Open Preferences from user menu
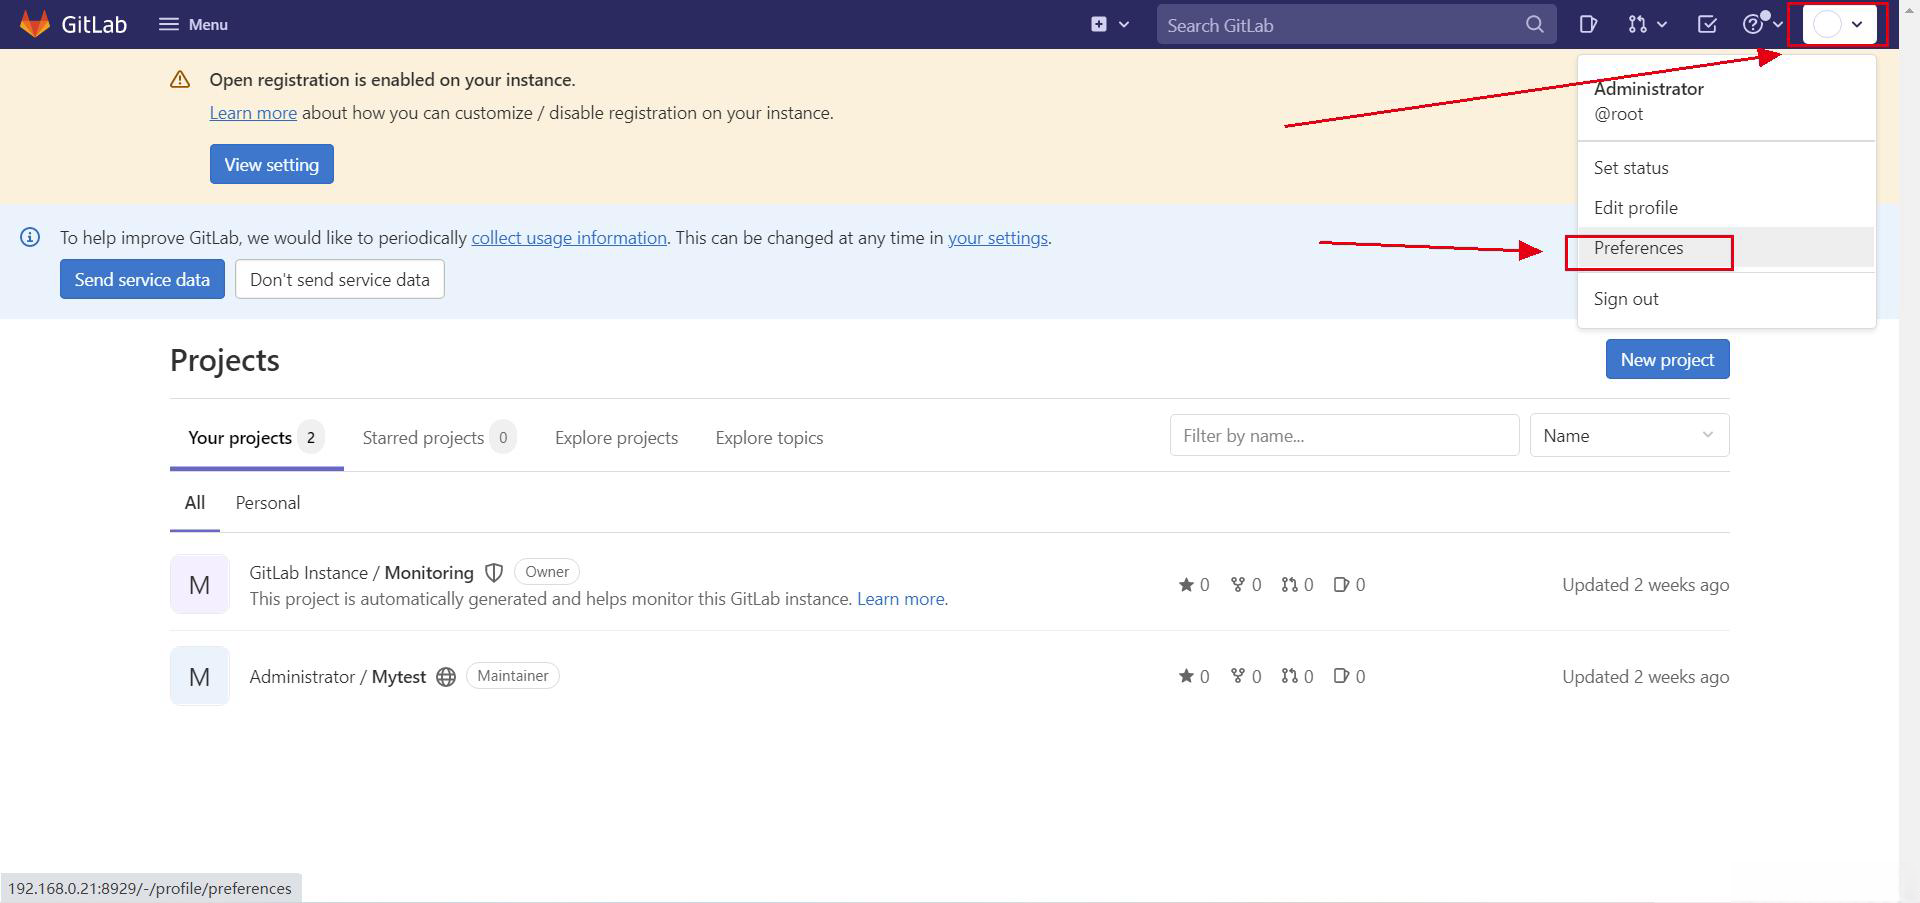The height and width of the screenshot is (903, 1920). (1726, 248)
